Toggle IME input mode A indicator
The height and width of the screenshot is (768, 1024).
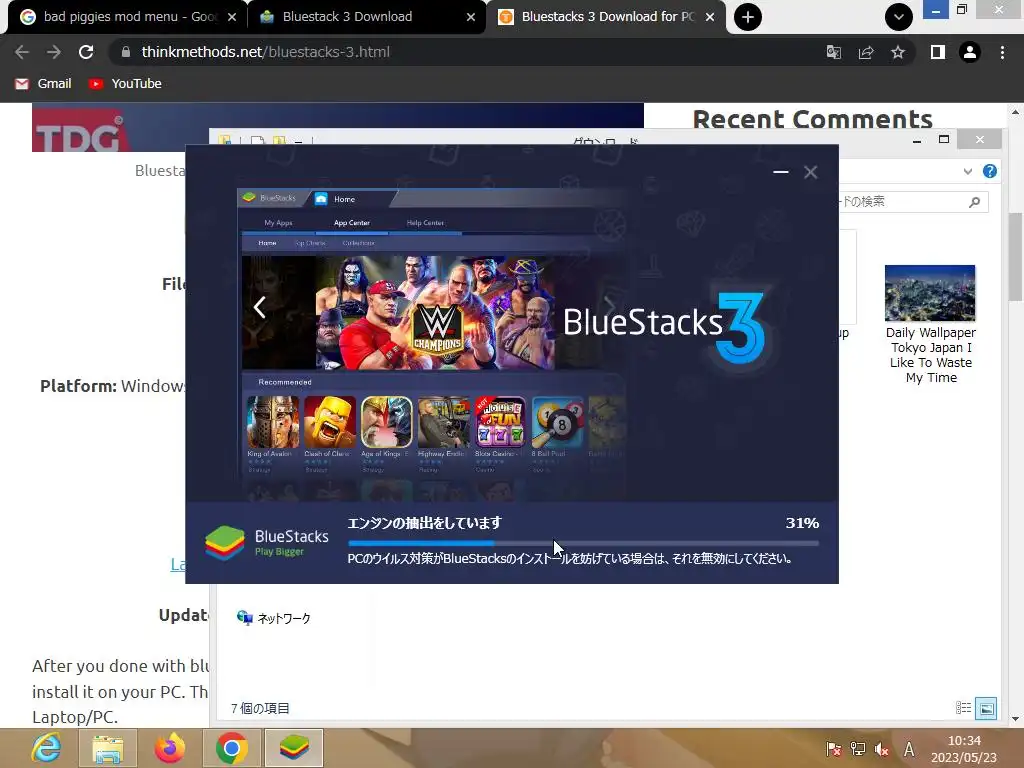908,749
